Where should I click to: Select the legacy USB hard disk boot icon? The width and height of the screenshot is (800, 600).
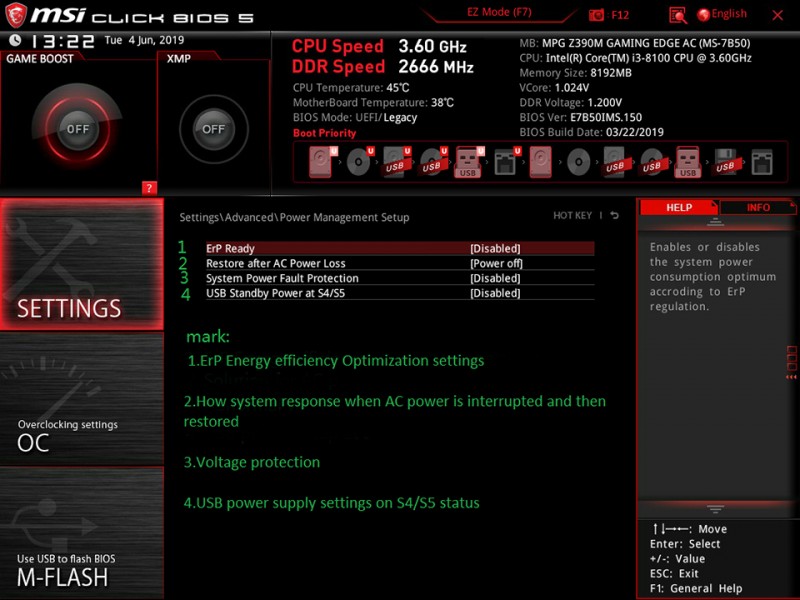click(x=615, y=162)
